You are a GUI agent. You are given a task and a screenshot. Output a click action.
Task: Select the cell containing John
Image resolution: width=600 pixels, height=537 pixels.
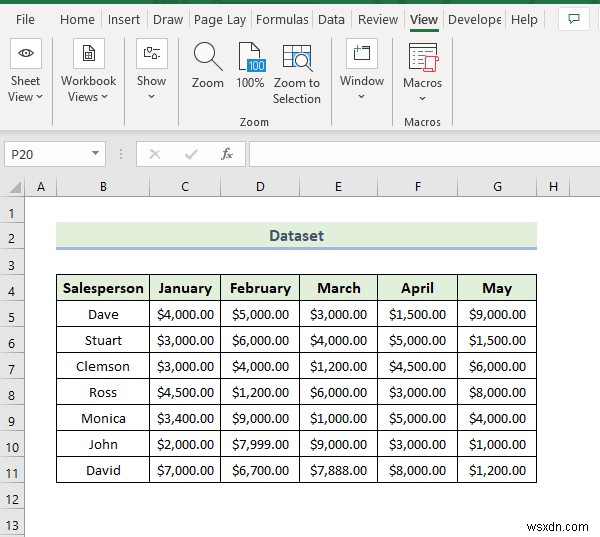pos(103,444)
